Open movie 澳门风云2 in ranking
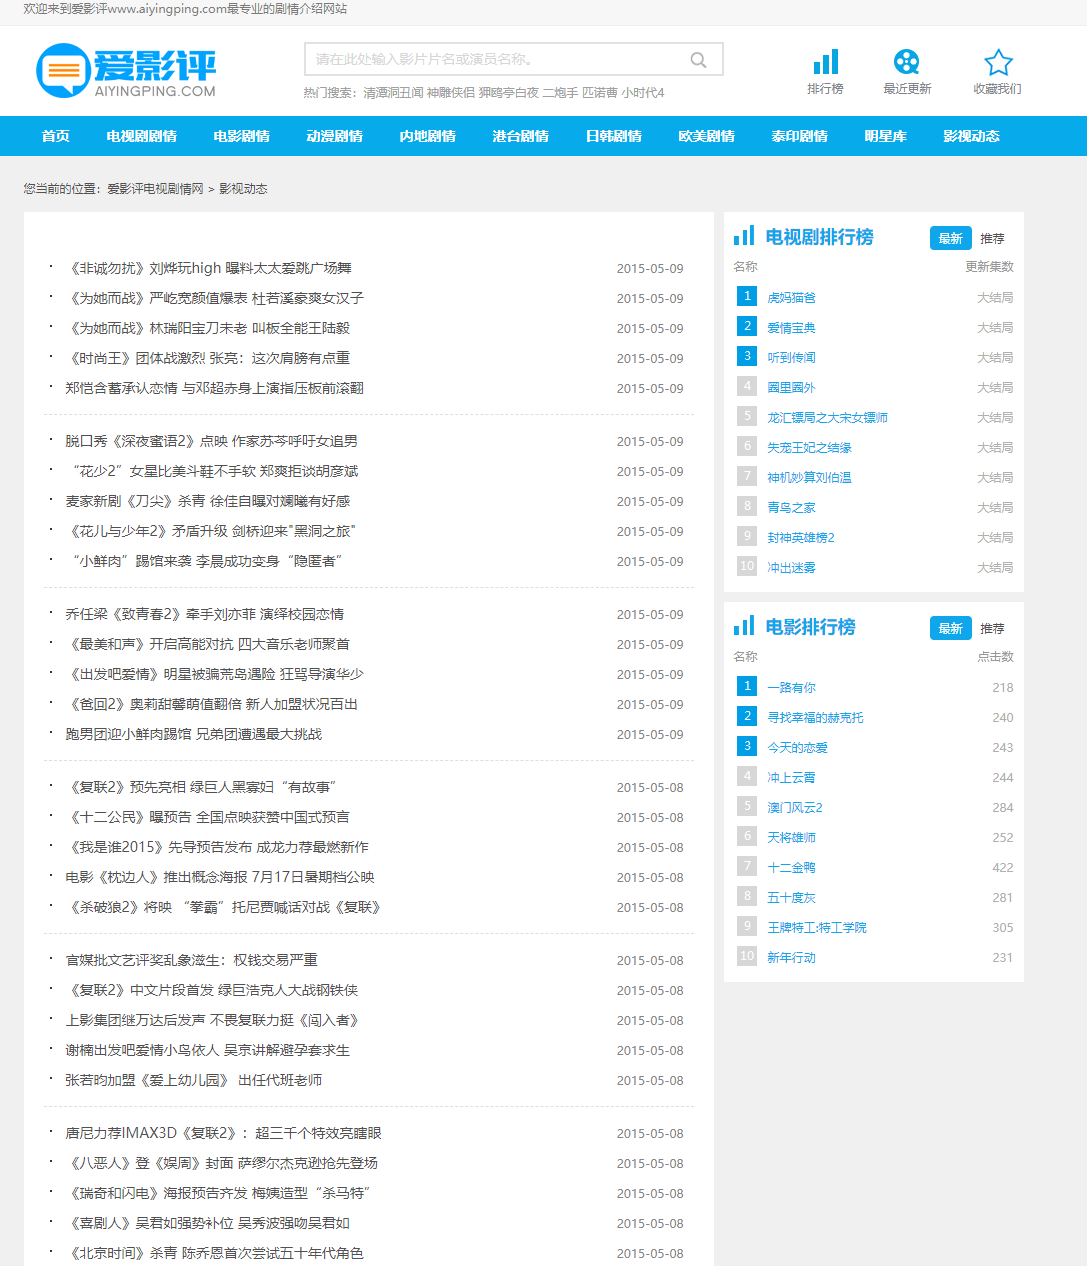1087x1266 pixels. (794, 808)
